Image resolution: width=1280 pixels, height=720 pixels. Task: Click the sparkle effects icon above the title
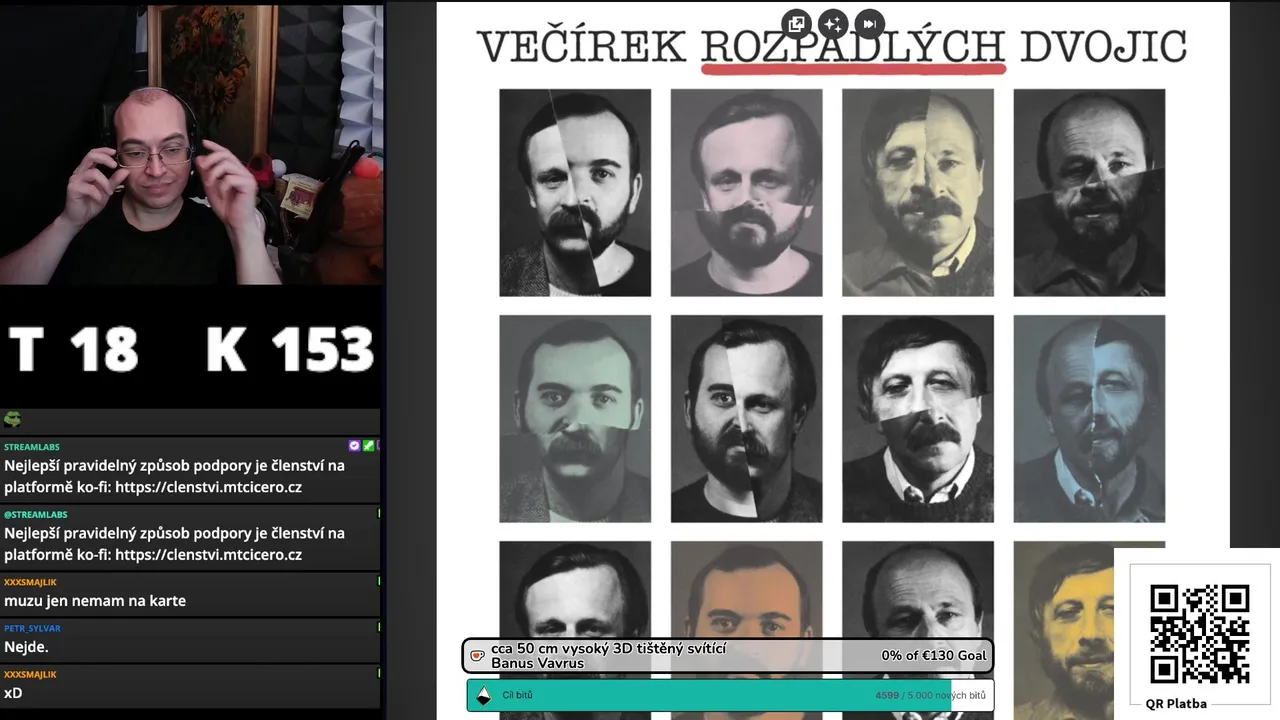(832, 23)
